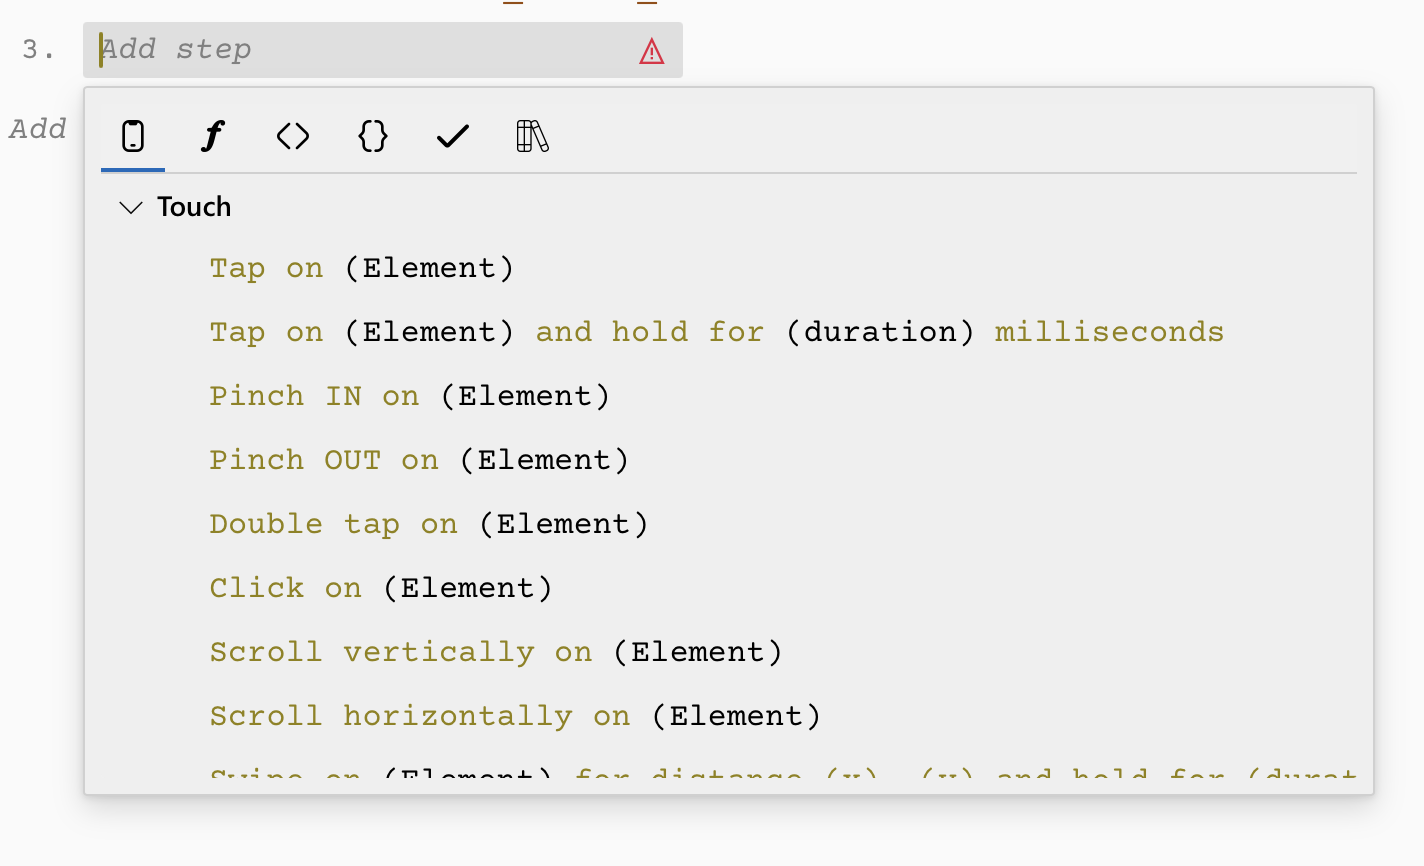Select the checkmark assertions tab
The width and height of the screenshot is (1424, 866).
pos(453,136)
